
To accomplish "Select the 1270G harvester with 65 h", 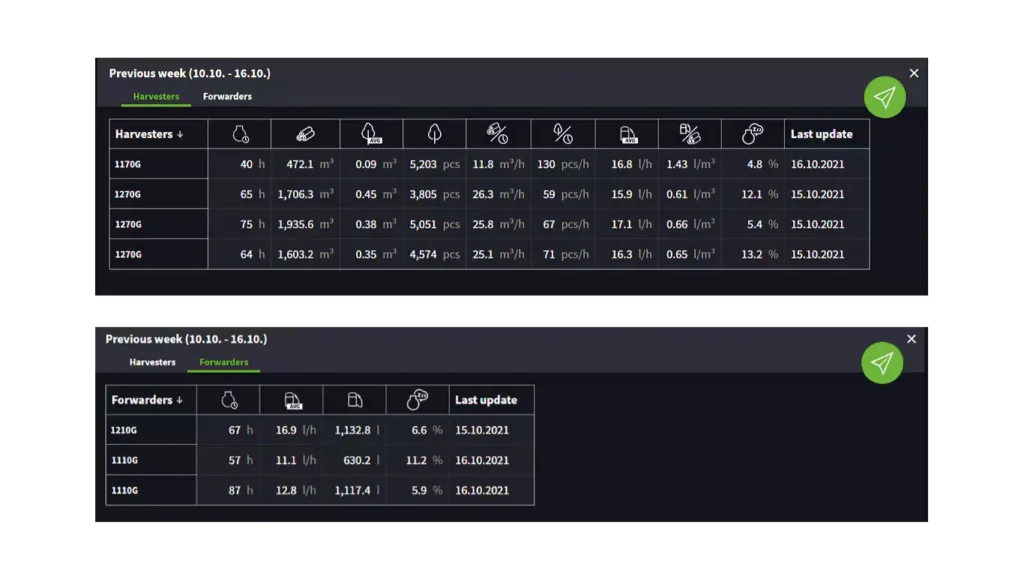I will (128, 194).
